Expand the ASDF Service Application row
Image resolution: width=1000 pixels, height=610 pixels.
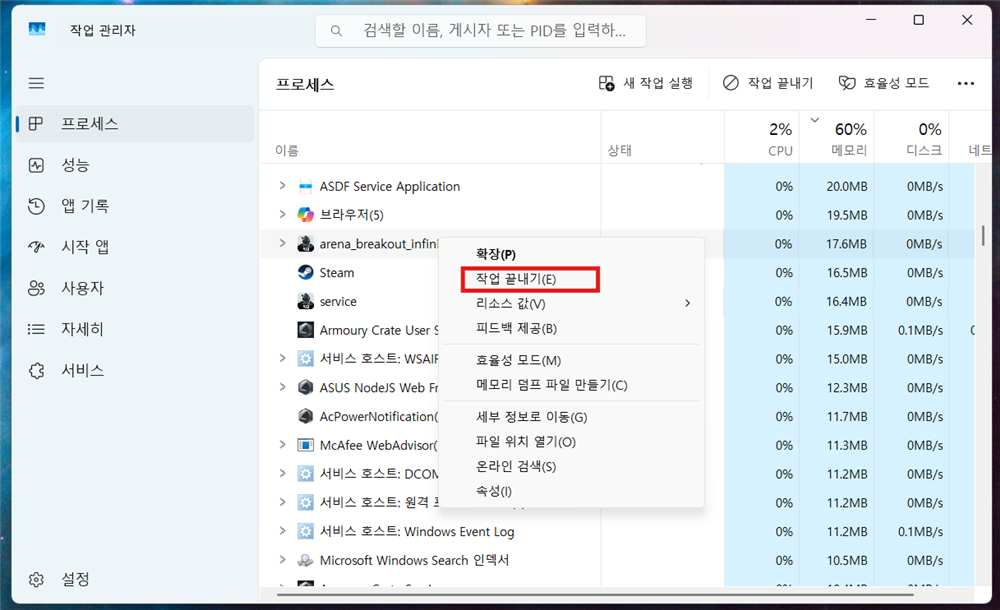pyautogui.click(x=282, y=186)
